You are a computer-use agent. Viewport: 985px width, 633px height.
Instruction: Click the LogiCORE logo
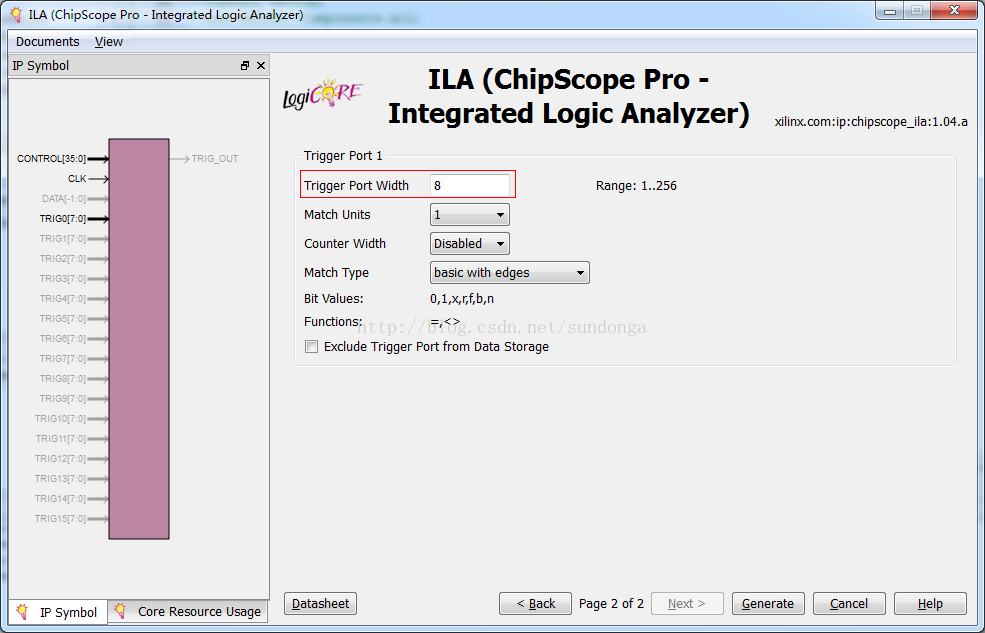[x=323, y=94]
